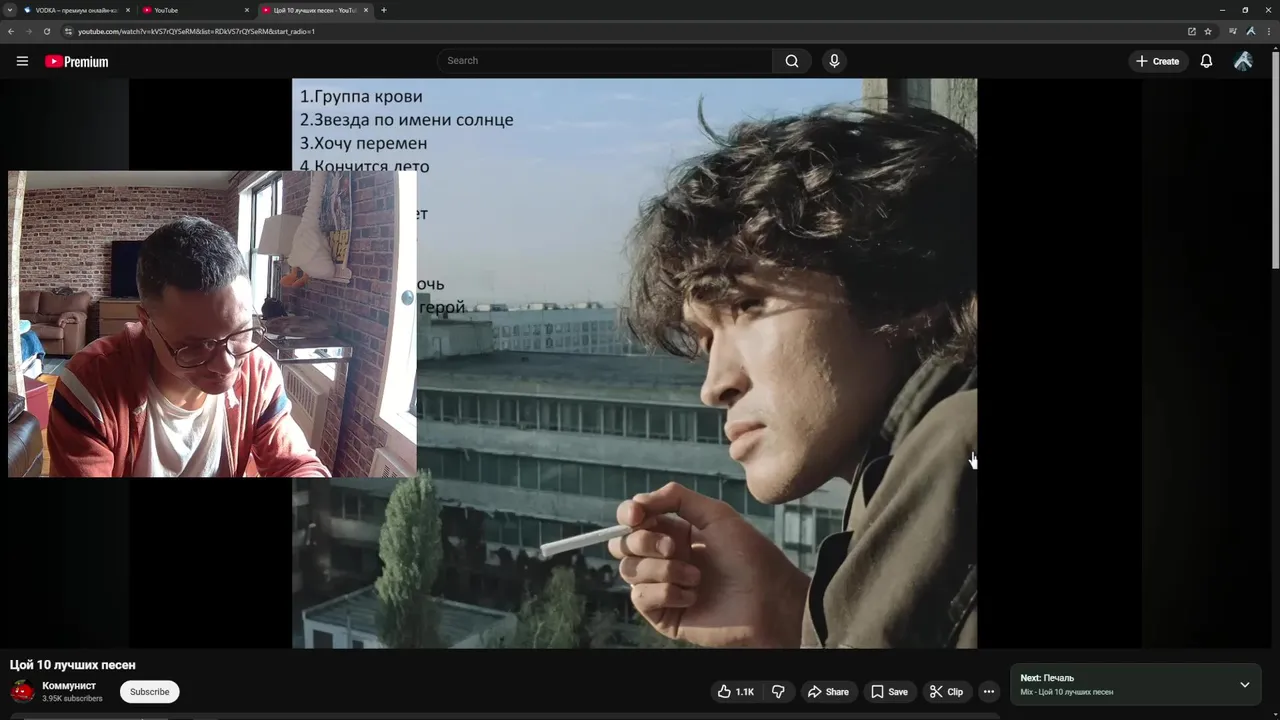Close the YouTube second tab

pos(247,10)
